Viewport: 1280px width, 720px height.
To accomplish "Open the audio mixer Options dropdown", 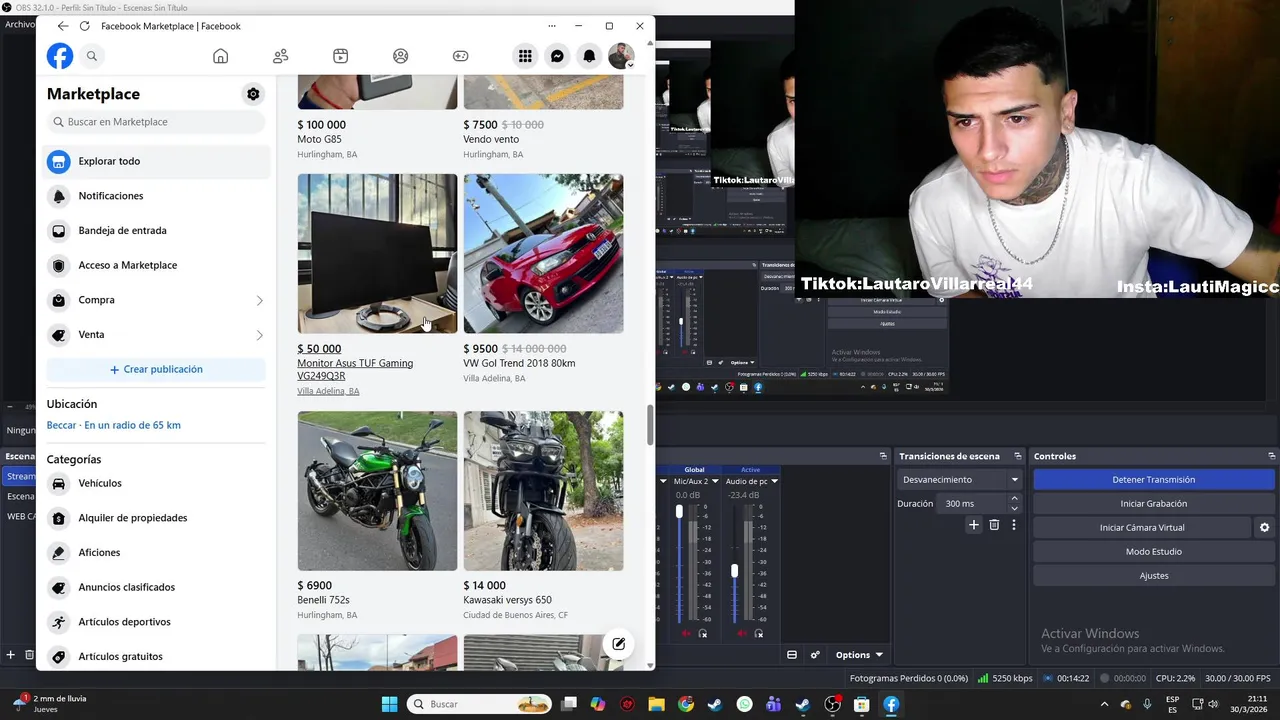I will coord(859,655).
